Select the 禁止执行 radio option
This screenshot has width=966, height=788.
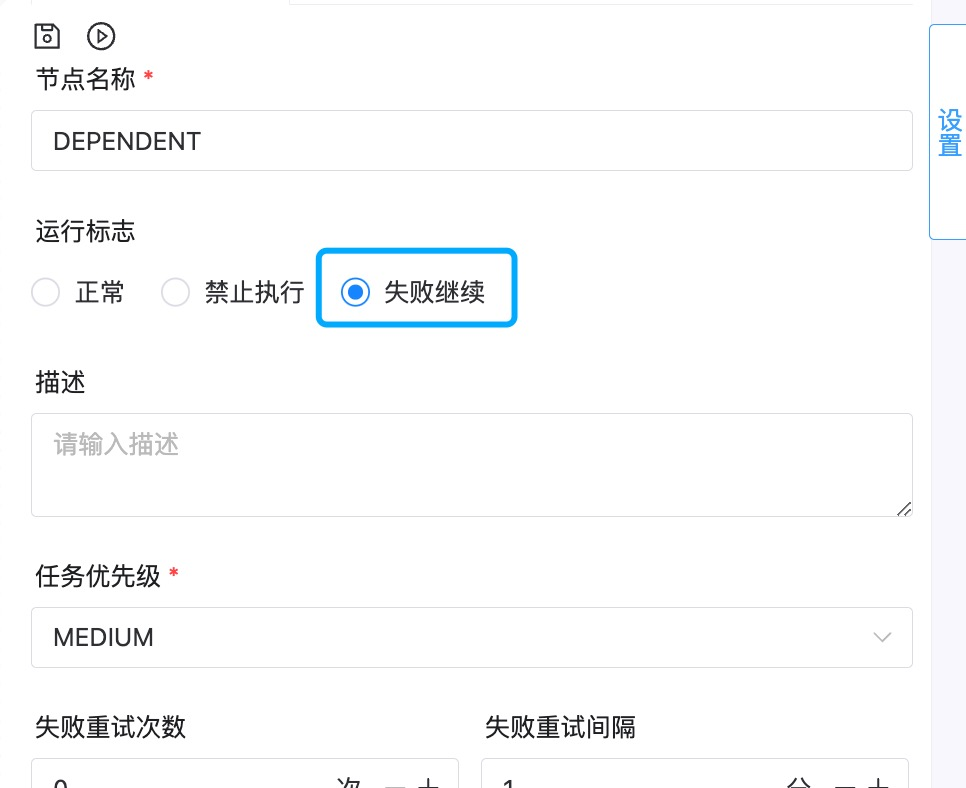[176, 293]
